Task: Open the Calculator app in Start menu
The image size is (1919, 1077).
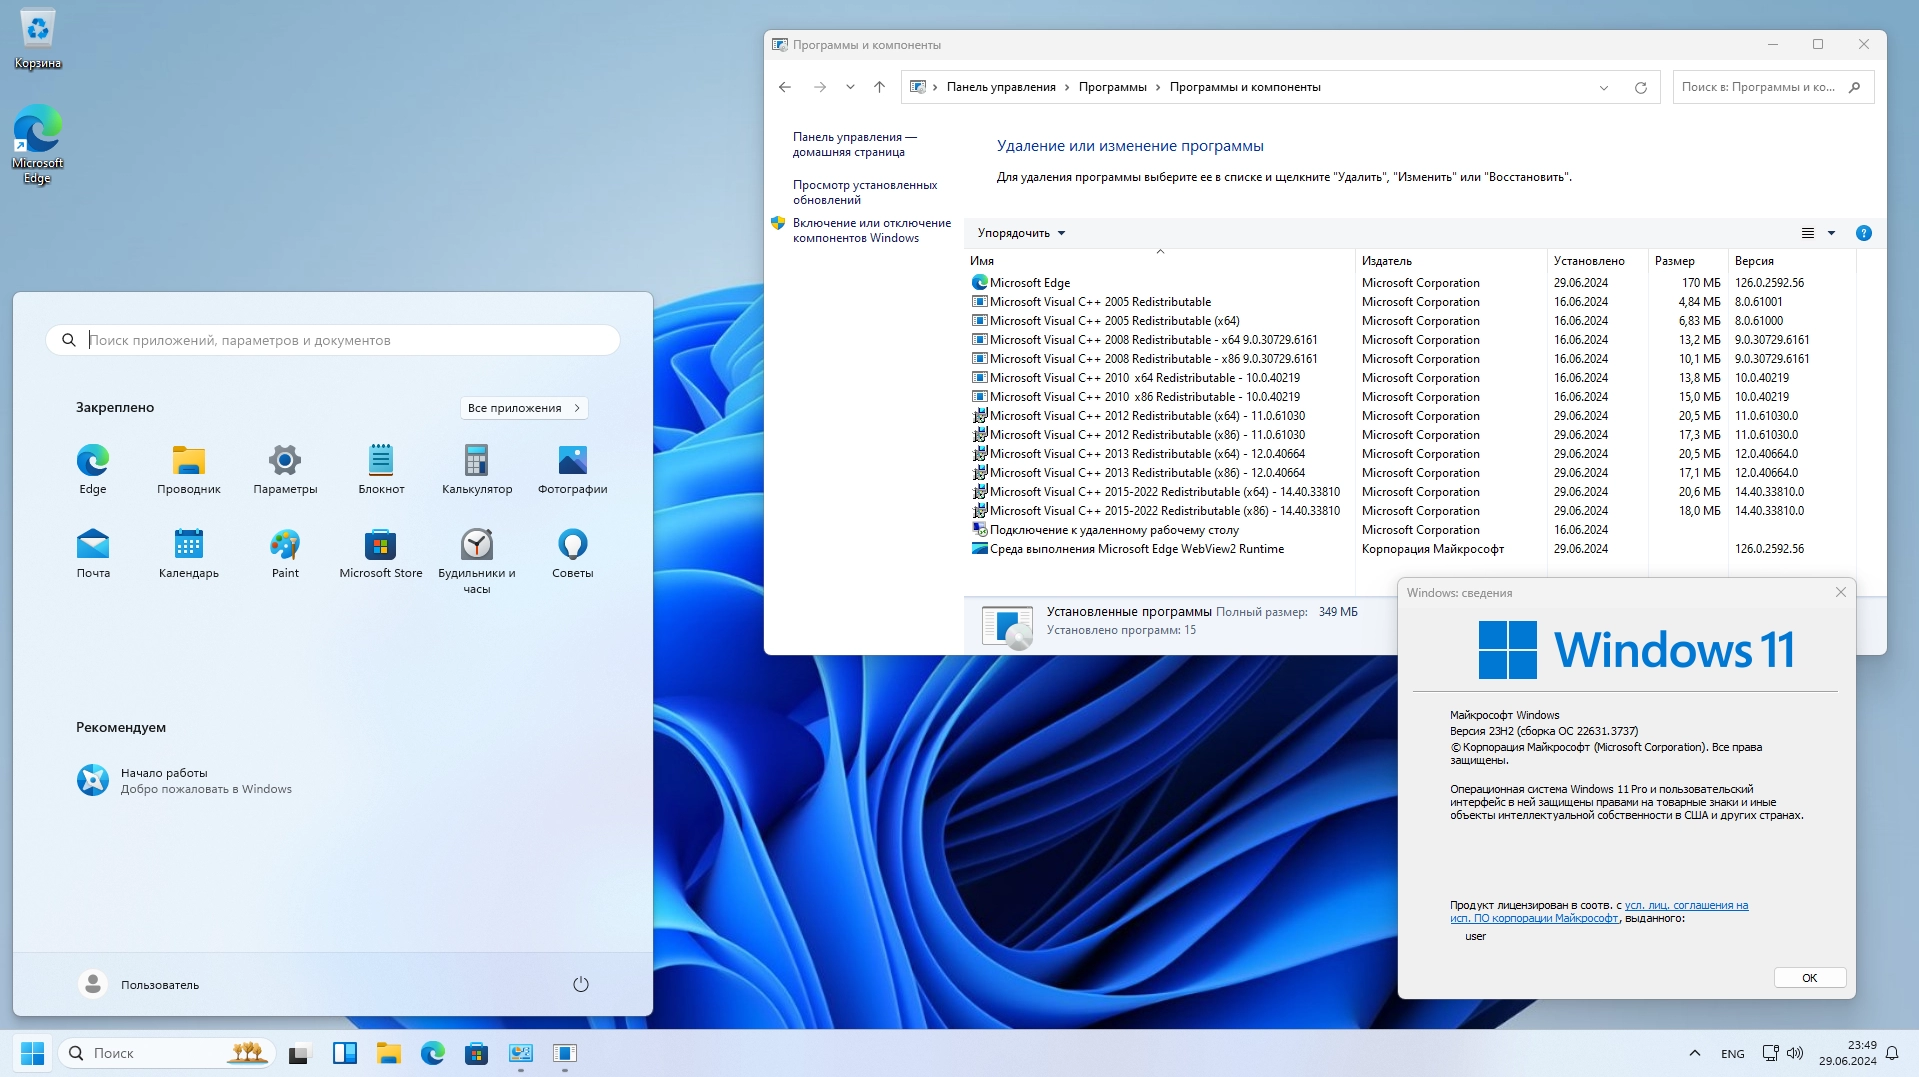Action: click(x=477, y=461)
